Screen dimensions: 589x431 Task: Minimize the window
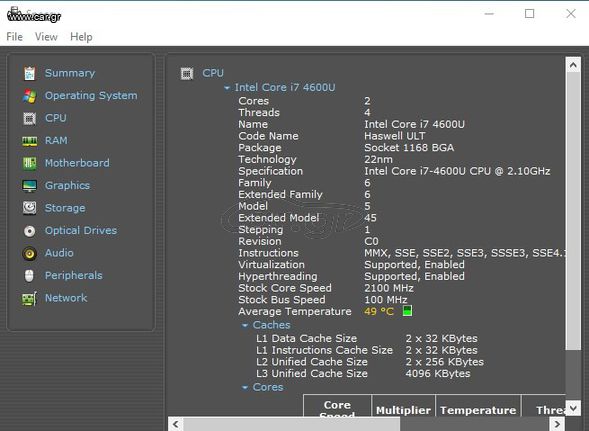[x=489, y=14]
